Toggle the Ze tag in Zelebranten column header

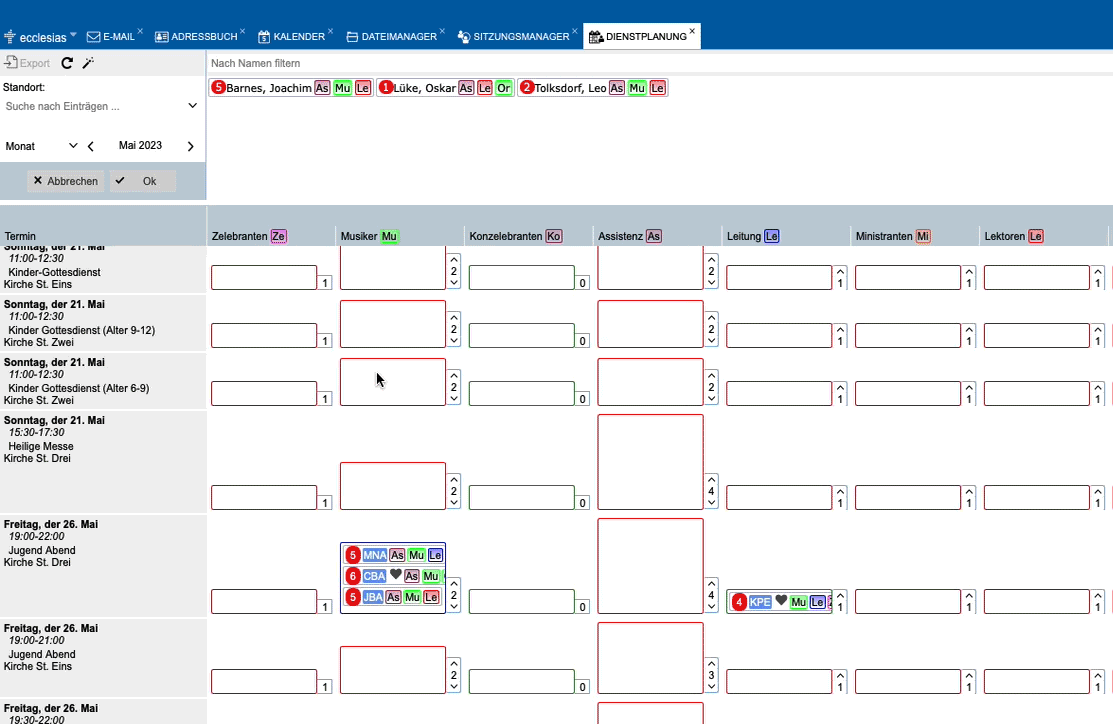(278, 236)
